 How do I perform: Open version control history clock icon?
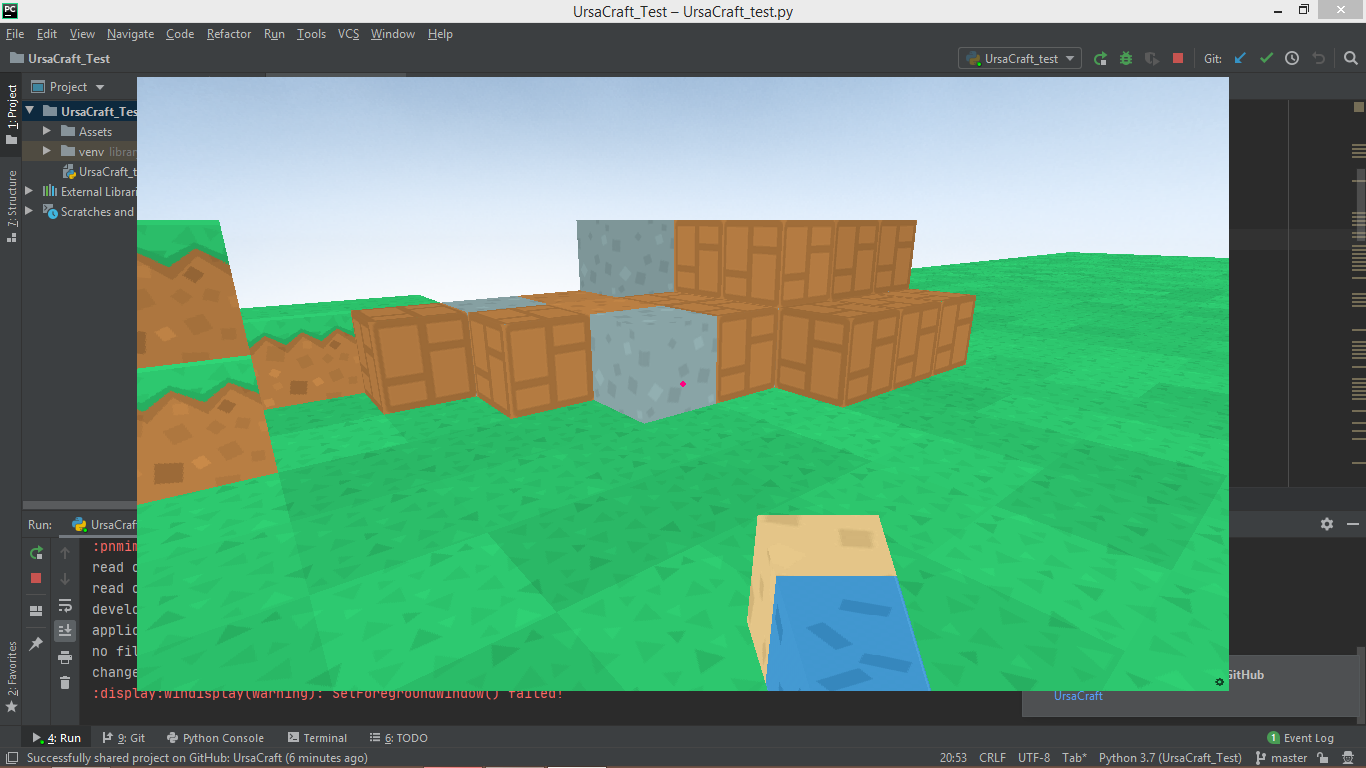point(1290,58)
